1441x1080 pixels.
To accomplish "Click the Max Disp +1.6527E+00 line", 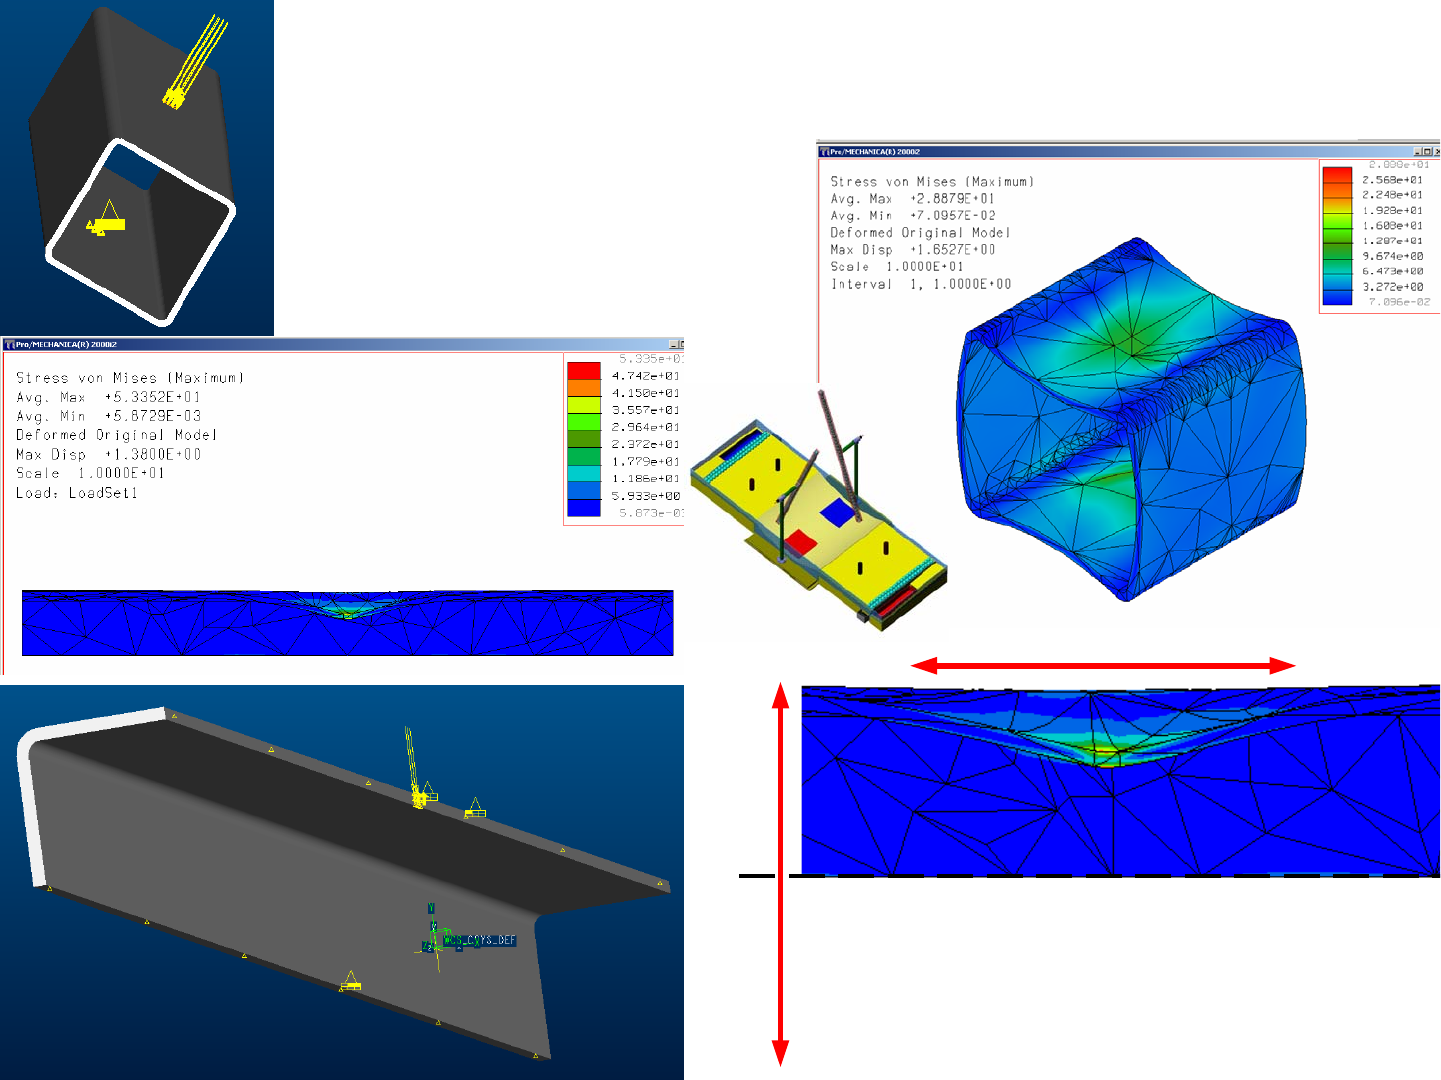I will (912, 250).
